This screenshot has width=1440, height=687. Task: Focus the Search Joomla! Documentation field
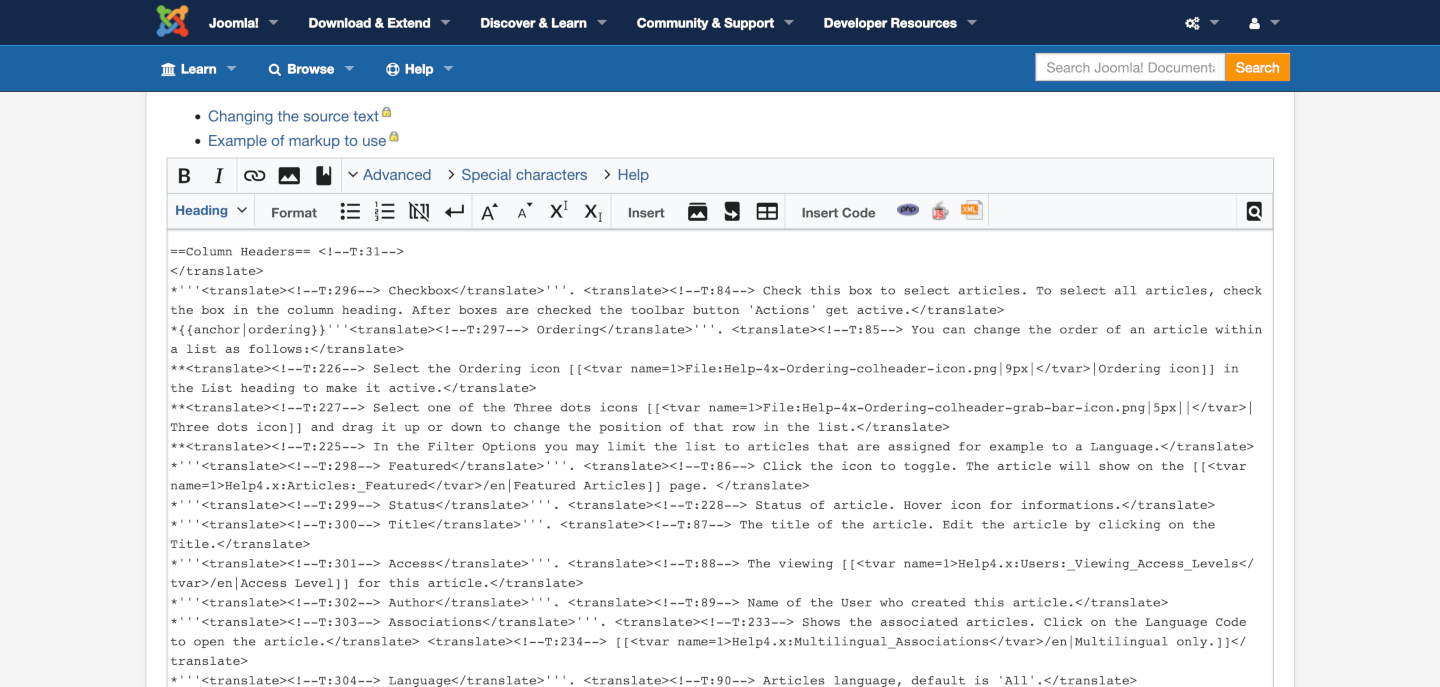point(1130,68)
